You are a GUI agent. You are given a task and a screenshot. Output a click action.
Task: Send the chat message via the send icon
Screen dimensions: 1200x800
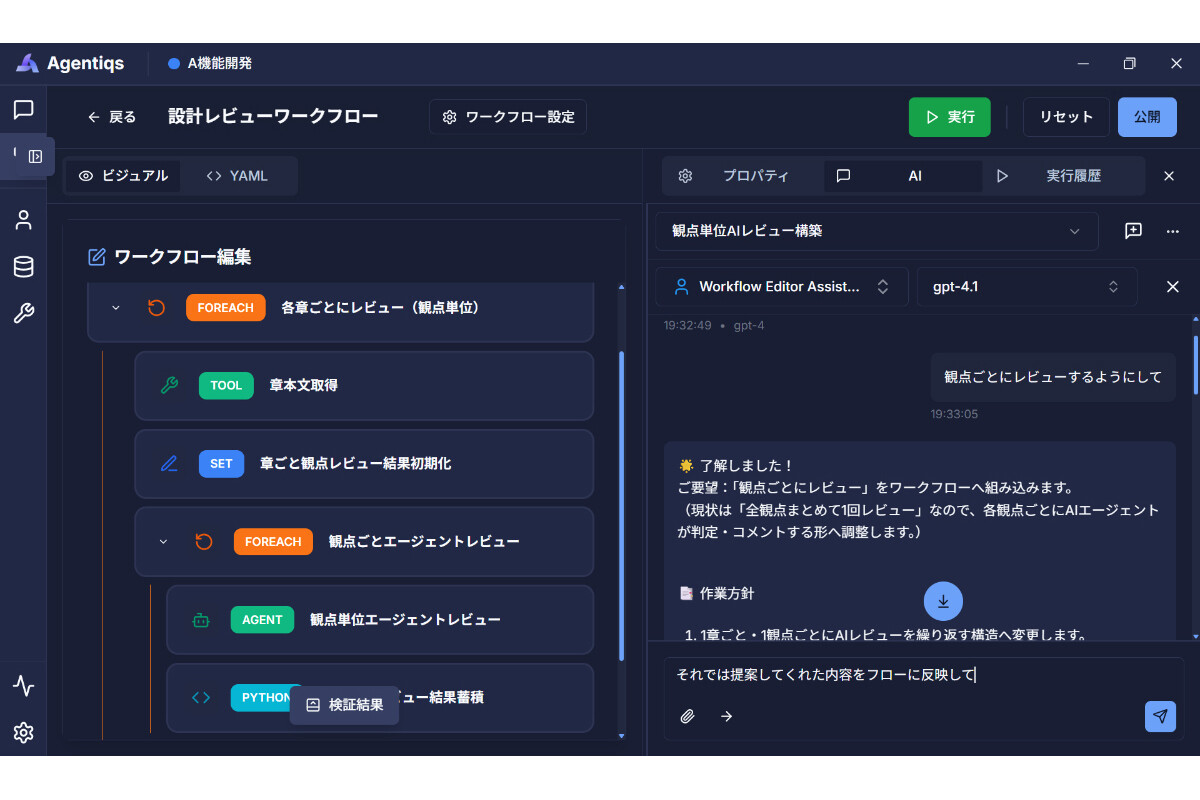point(1160,716)
